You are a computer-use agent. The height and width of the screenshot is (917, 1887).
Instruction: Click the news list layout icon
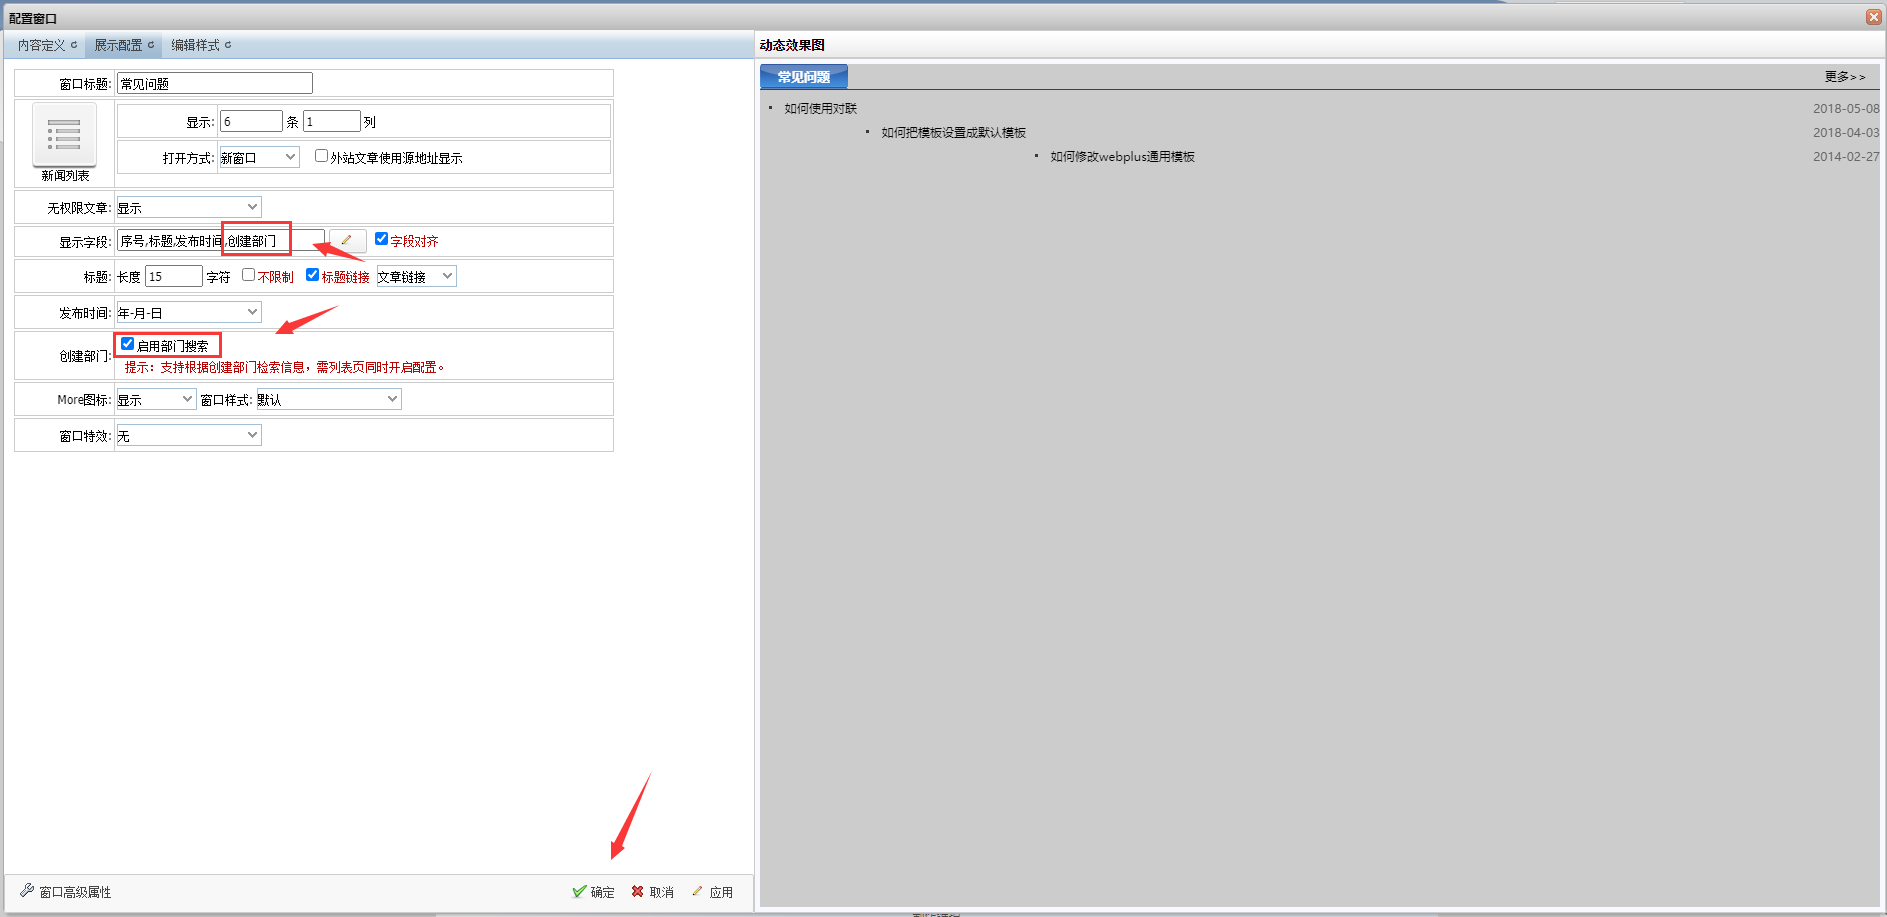tap(64, 135)
